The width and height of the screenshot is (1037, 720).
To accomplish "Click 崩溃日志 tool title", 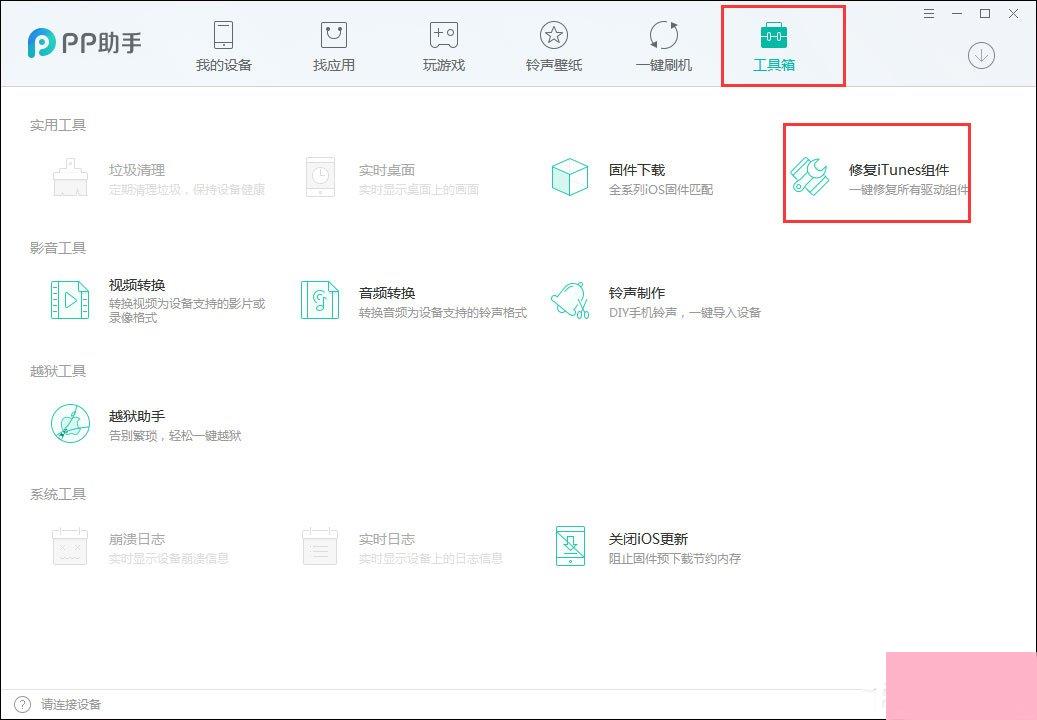I will click(x=137, y=539).
